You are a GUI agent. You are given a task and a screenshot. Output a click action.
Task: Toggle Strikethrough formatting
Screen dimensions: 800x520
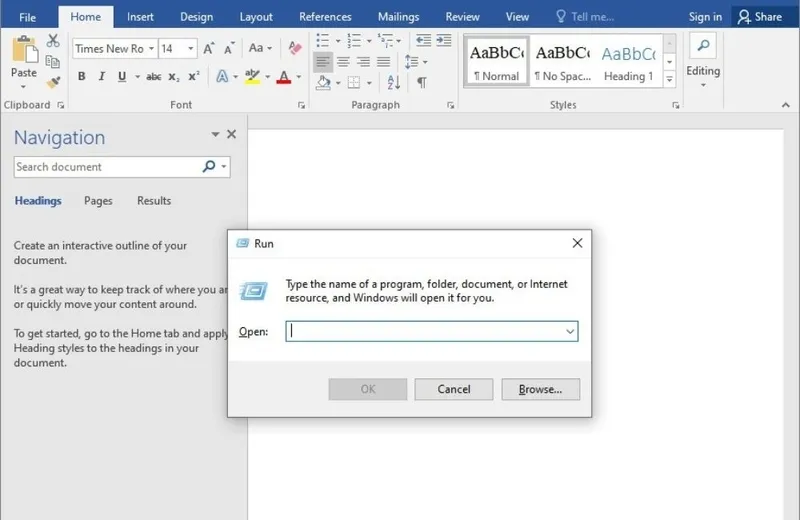click(154, 77)
